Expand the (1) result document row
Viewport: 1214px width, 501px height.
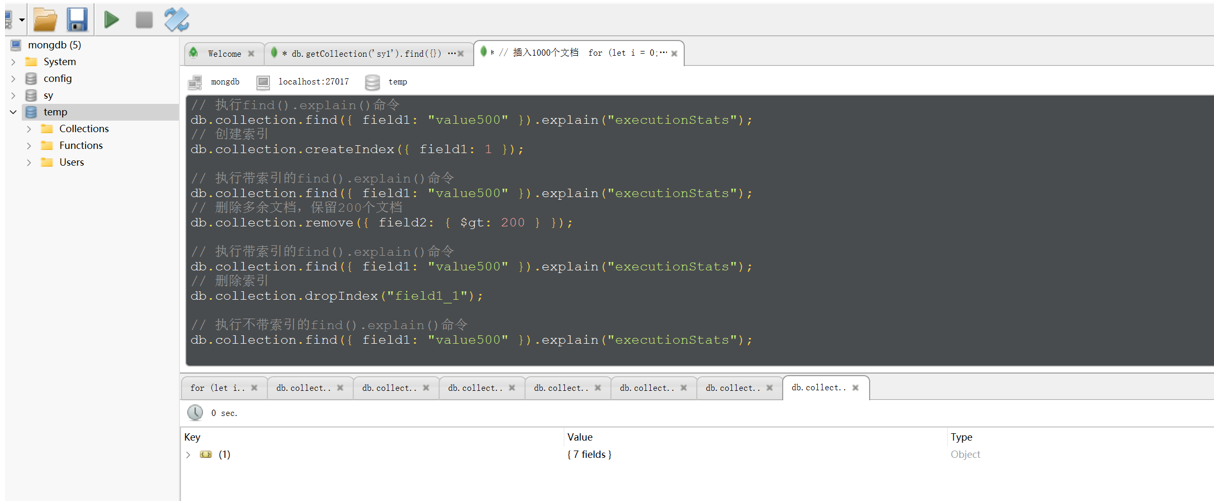point(188,455)
